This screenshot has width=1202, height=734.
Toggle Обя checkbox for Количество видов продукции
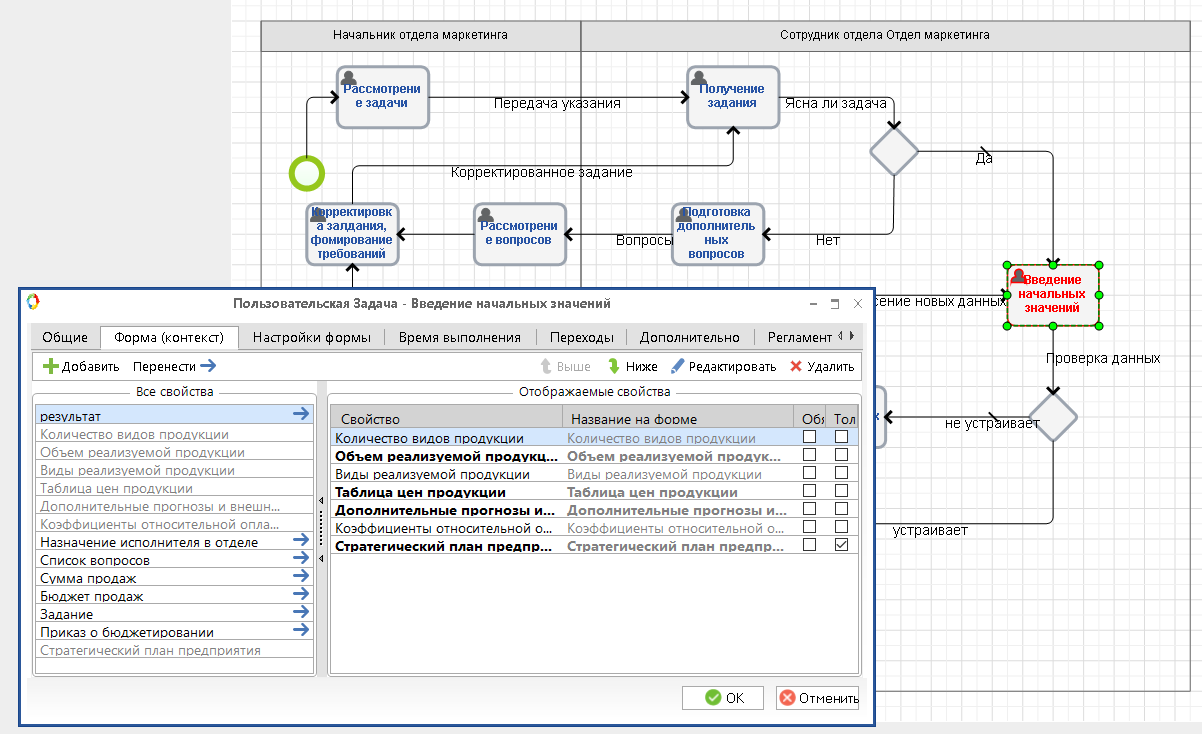[809, 438]
